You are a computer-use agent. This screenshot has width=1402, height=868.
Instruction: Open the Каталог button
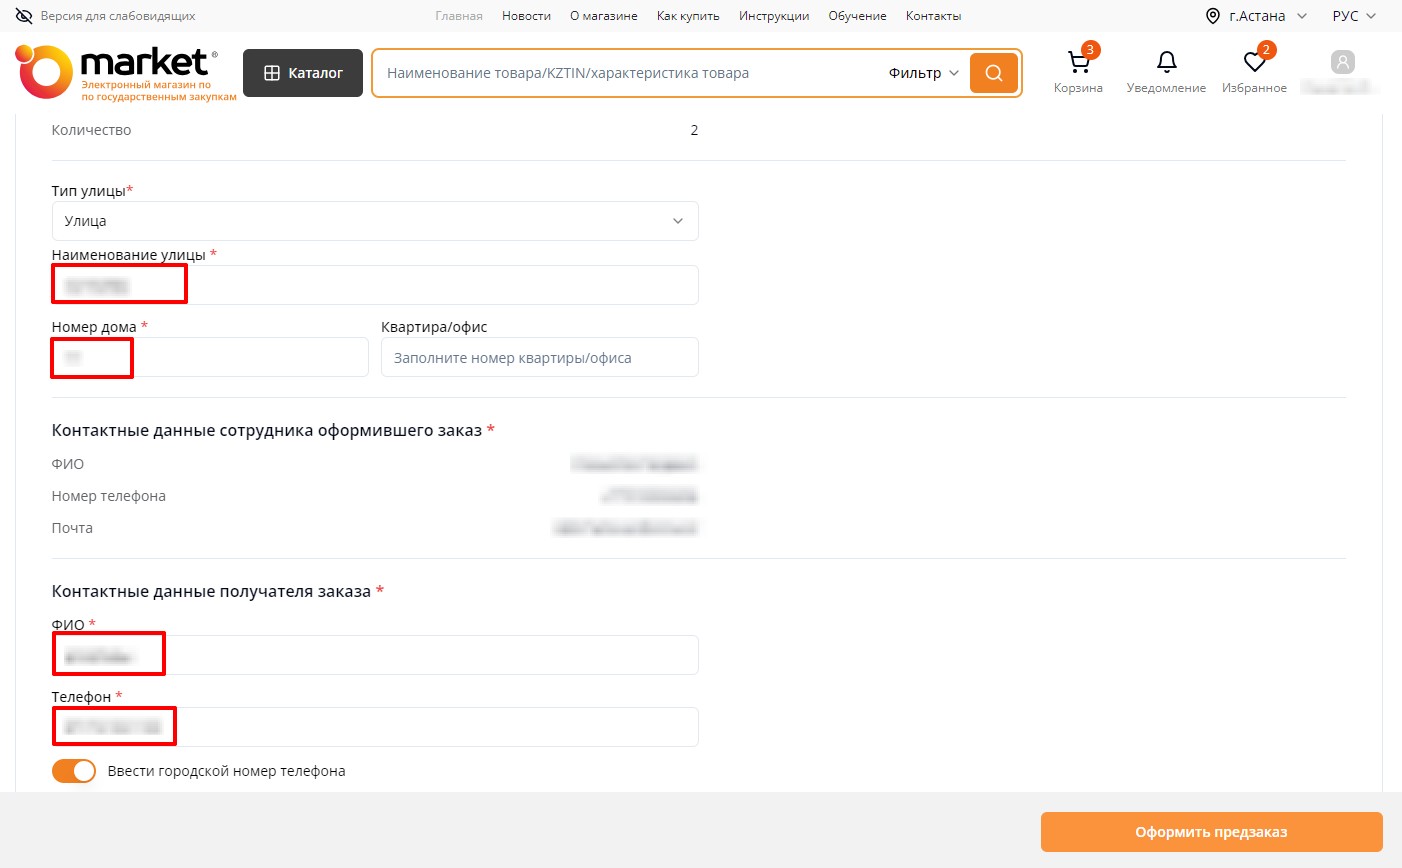click(303, 73)
